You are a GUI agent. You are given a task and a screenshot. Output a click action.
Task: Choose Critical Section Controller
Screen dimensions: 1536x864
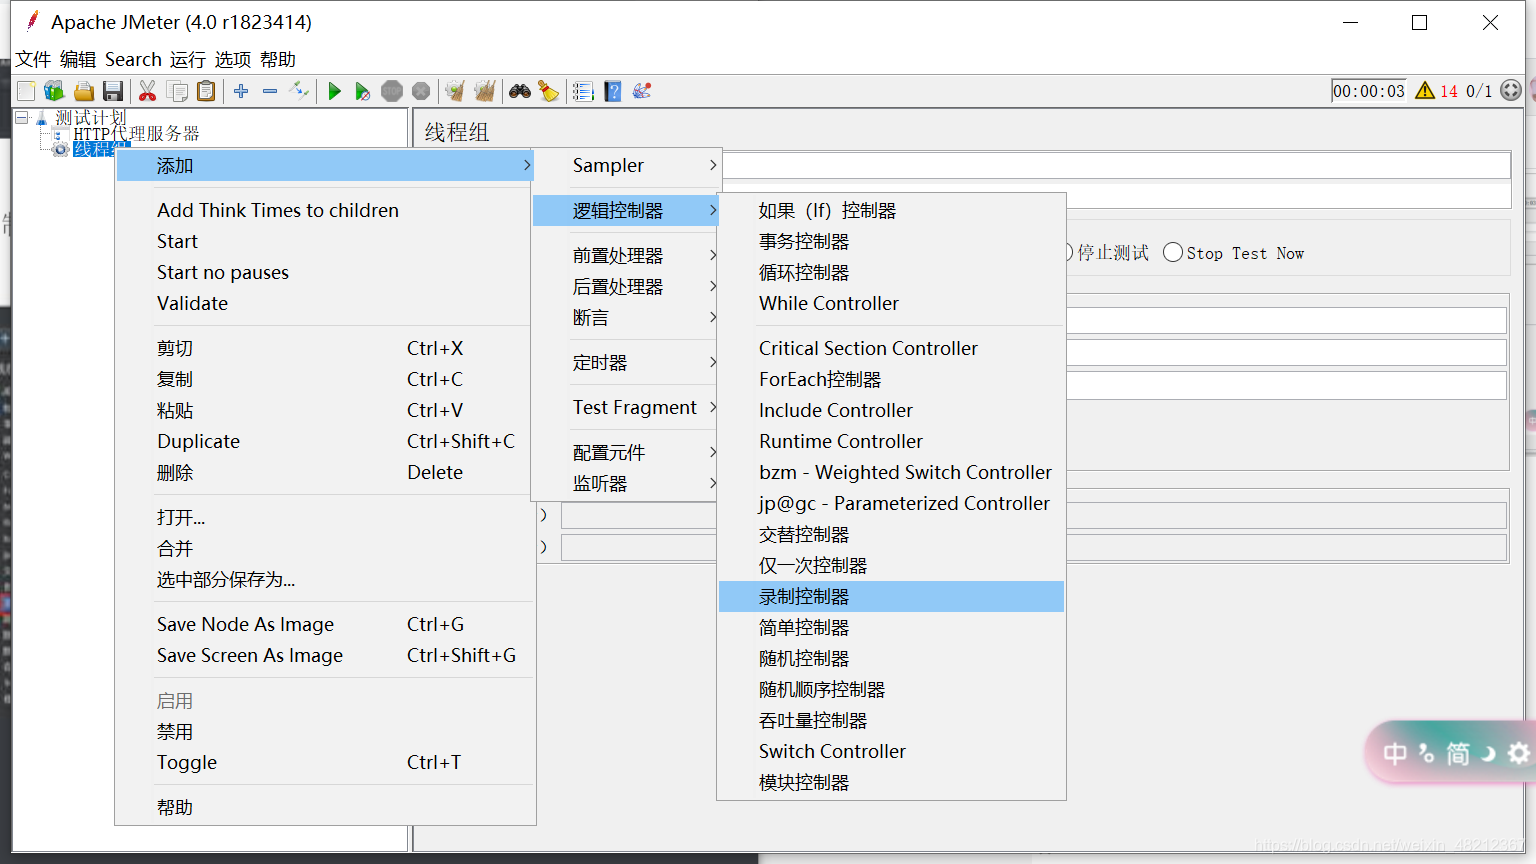click(x=891, y=348)
